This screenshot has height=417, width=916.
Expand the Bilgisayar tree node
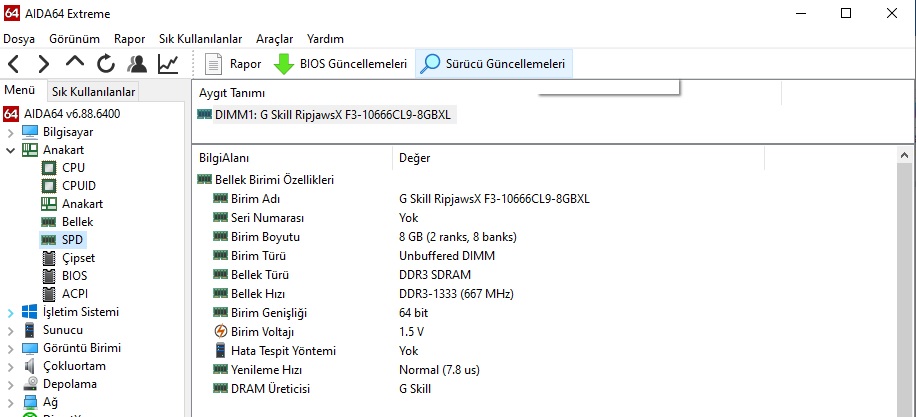coord(10,132)
